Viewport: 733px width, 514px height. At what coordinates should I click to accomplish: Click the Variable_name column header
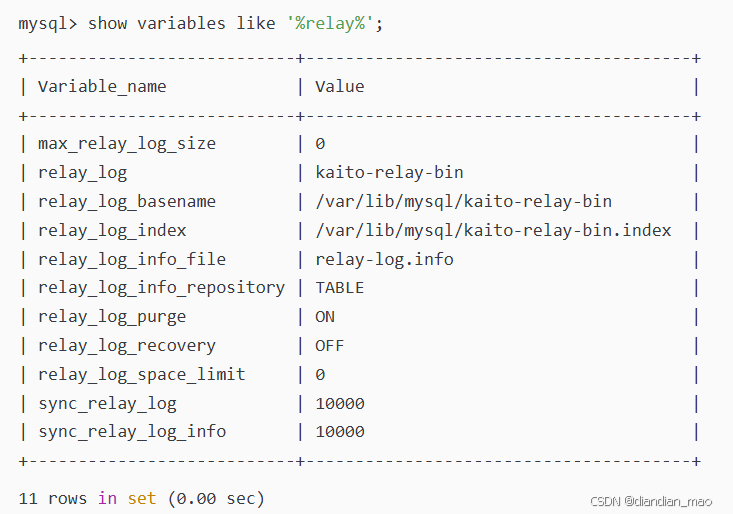pyautogui.click(x=102, y=87)
